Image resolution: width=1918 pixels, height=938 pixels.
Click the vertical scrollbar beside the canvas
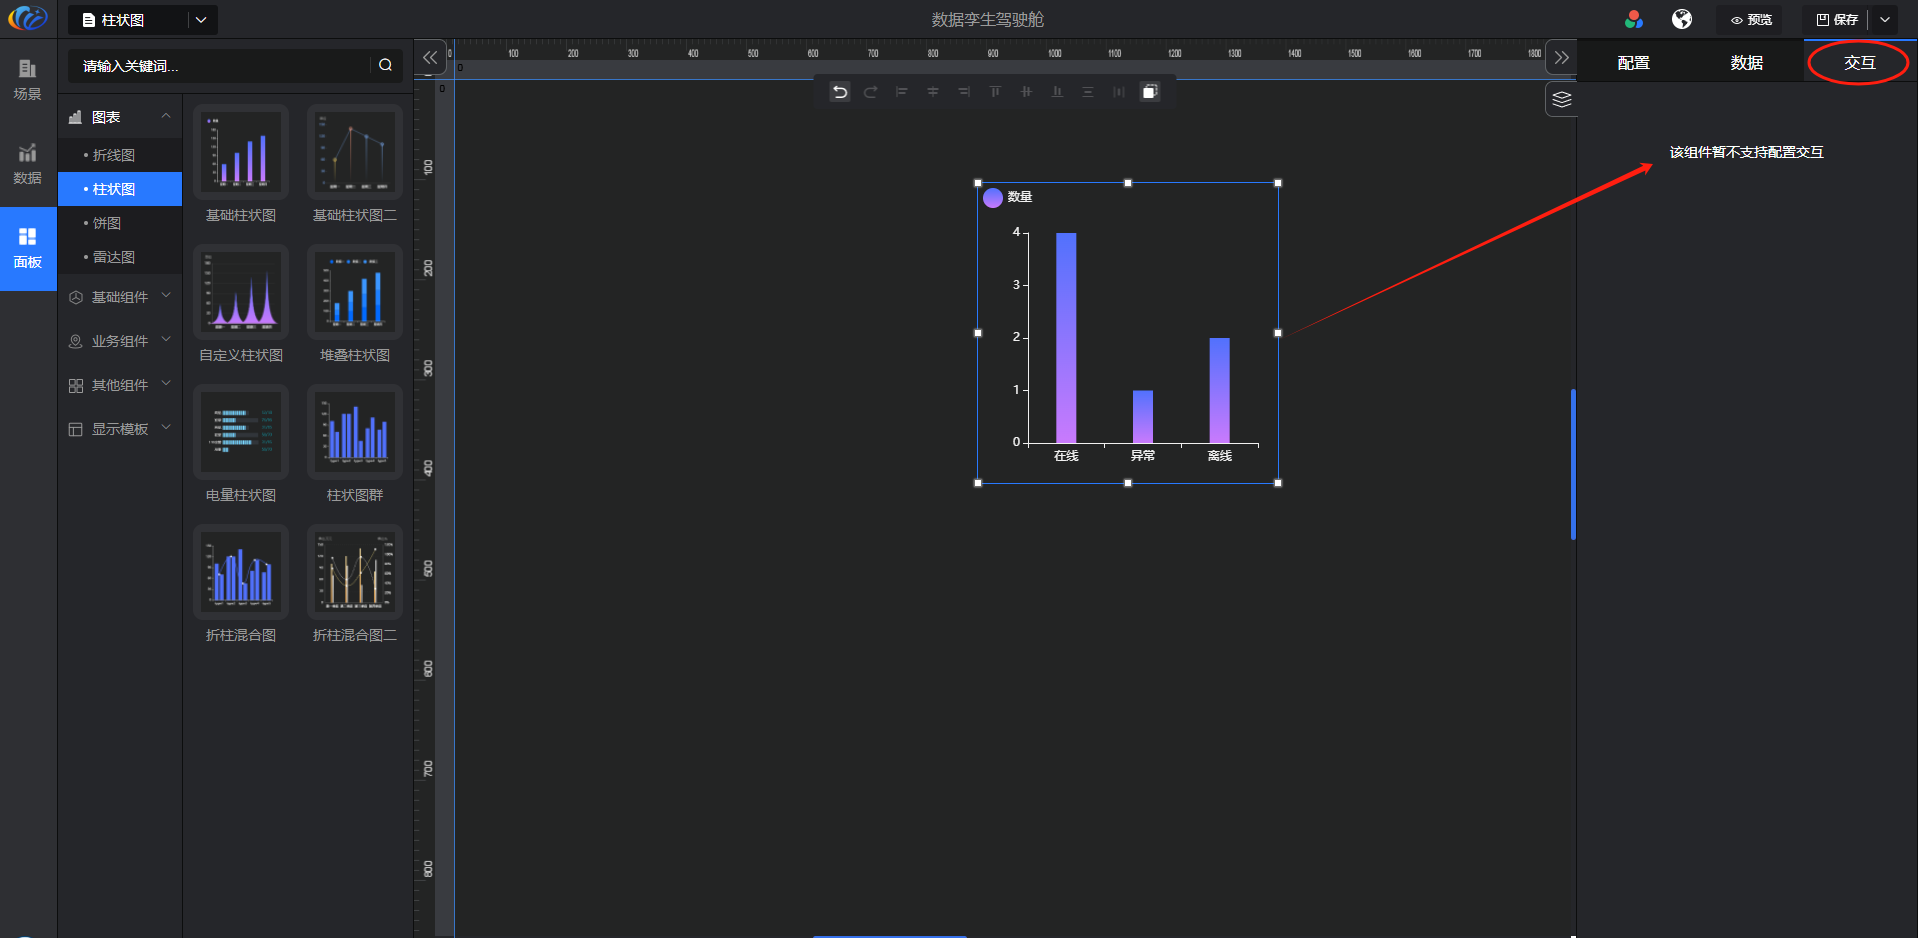1573,464
